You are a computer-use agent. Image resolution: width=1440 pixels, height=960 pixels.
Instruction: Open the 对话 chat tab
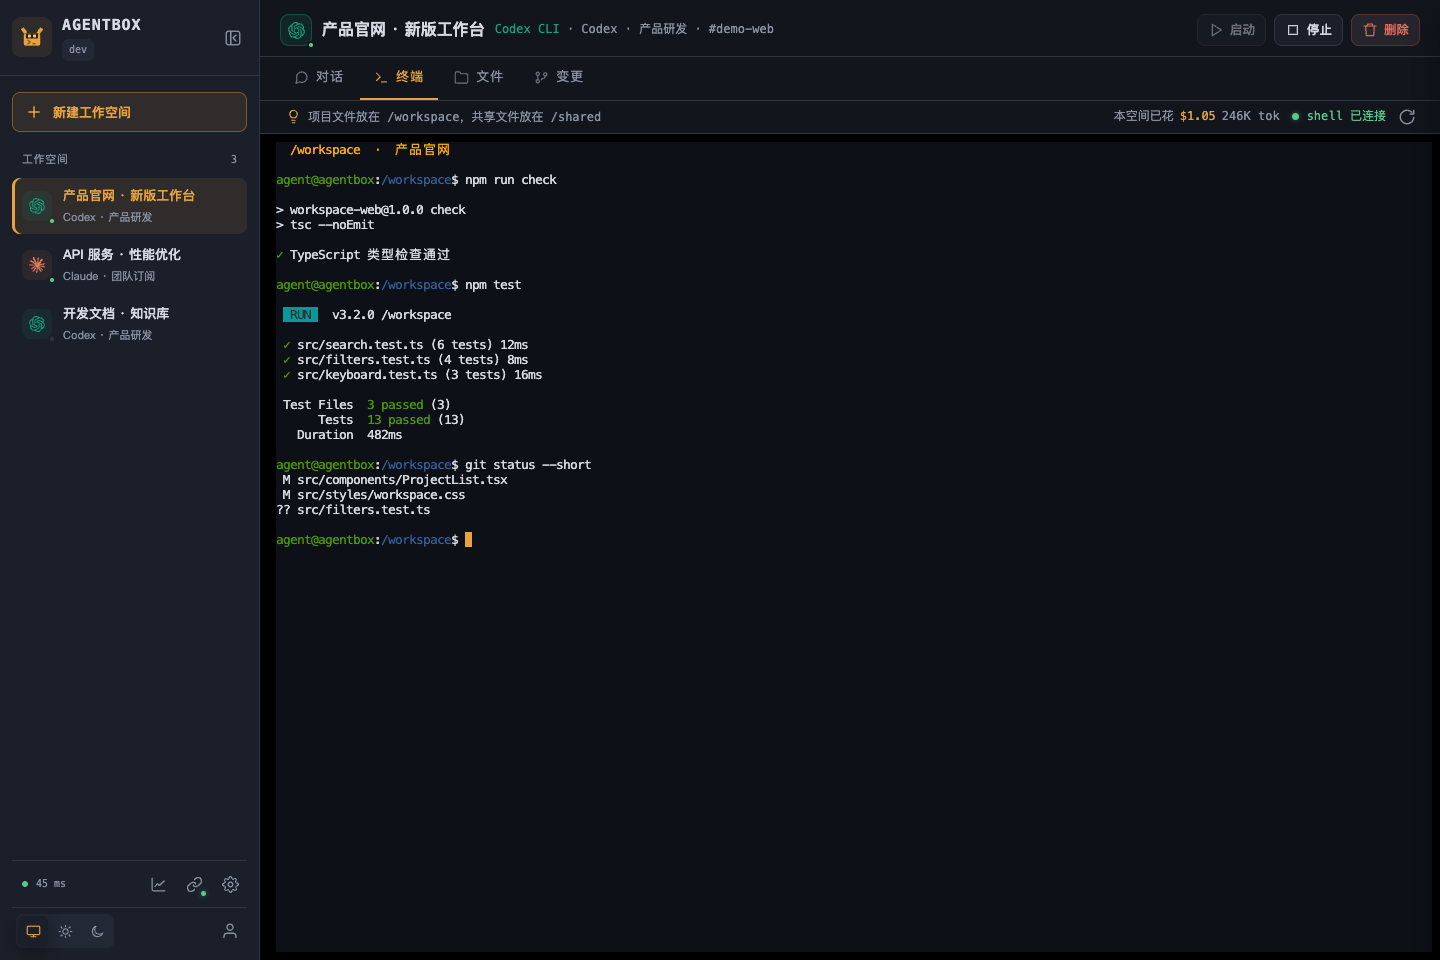coord(319,77)
